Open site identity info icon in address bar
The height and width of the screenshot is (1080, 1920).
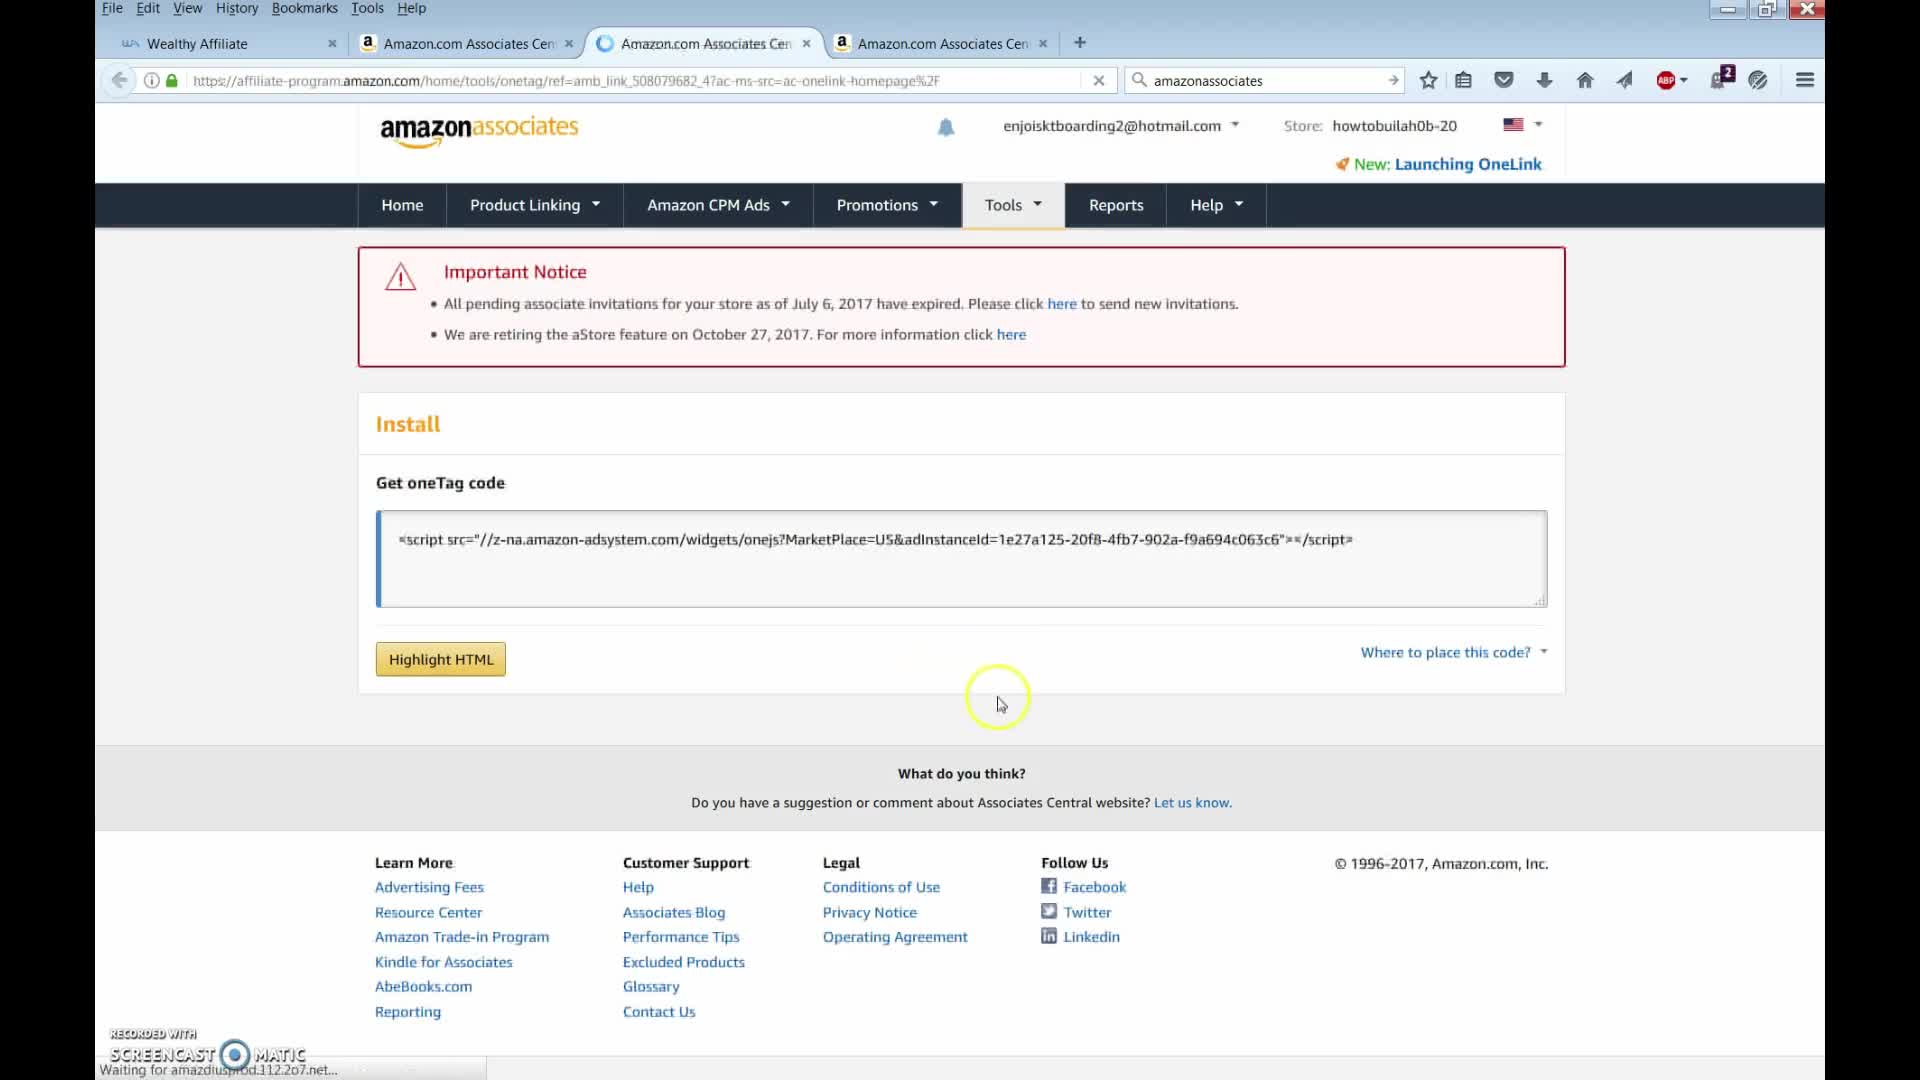pyautogui.click(x=151, y=80)
